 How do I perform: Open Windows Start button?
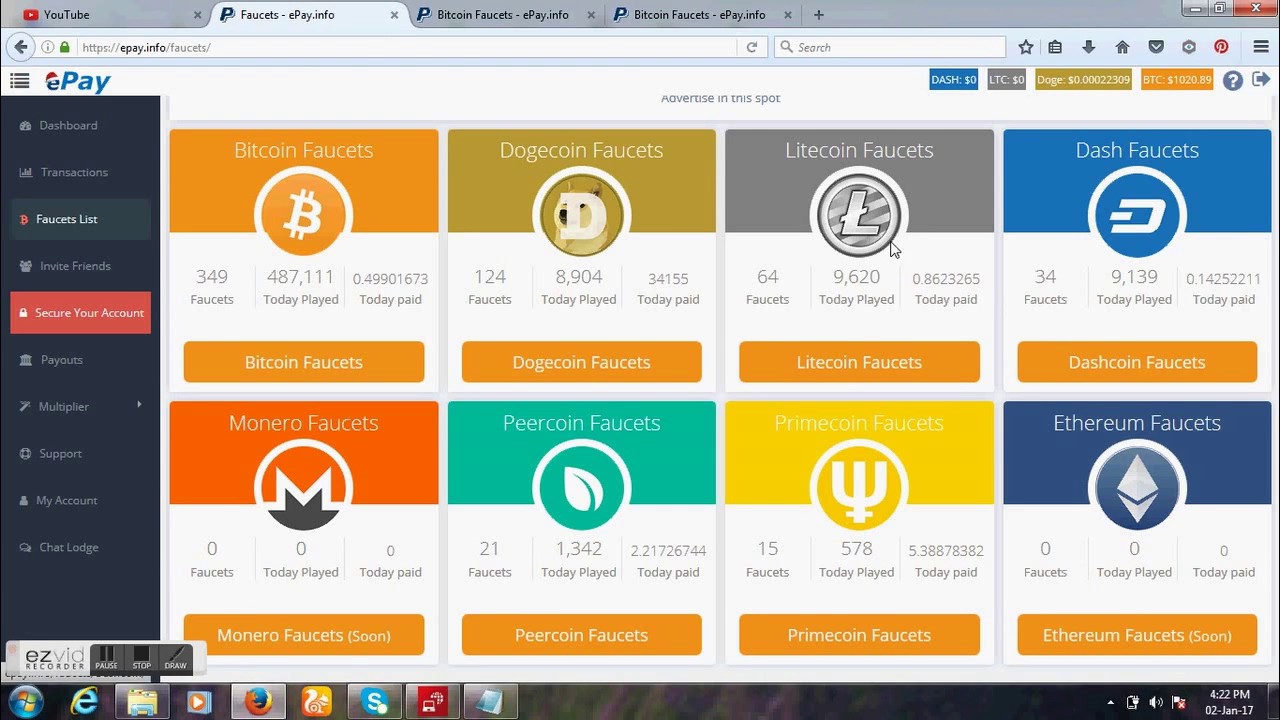click(25, 702)
